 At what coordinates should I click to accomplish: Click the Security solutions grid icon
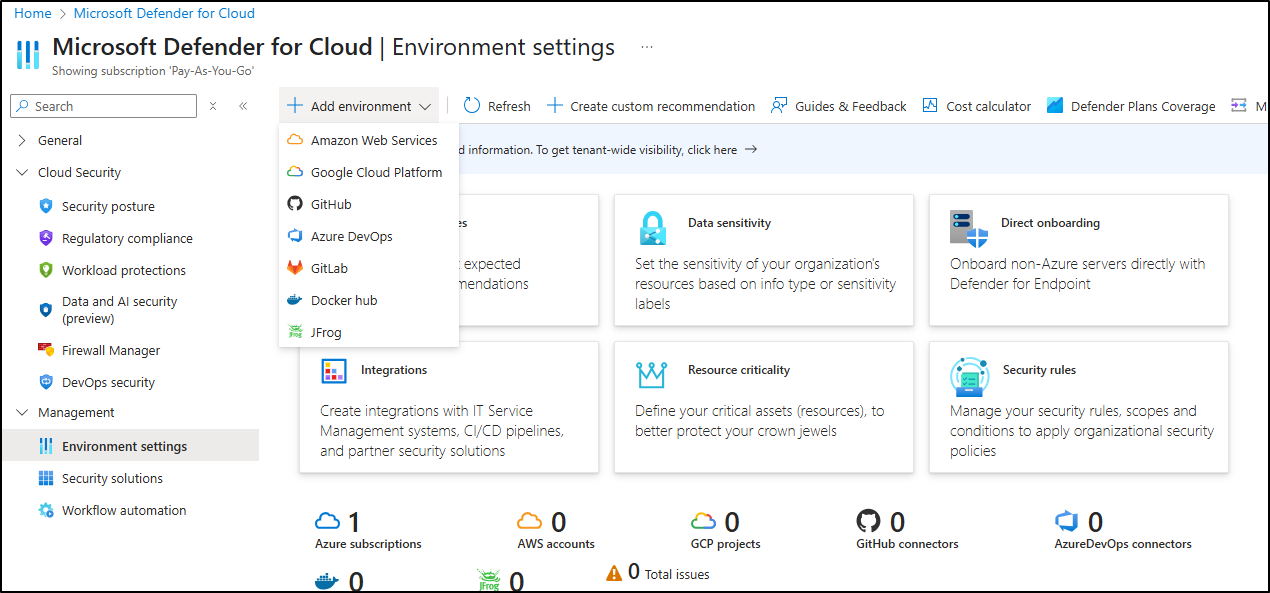pos(45,478)
